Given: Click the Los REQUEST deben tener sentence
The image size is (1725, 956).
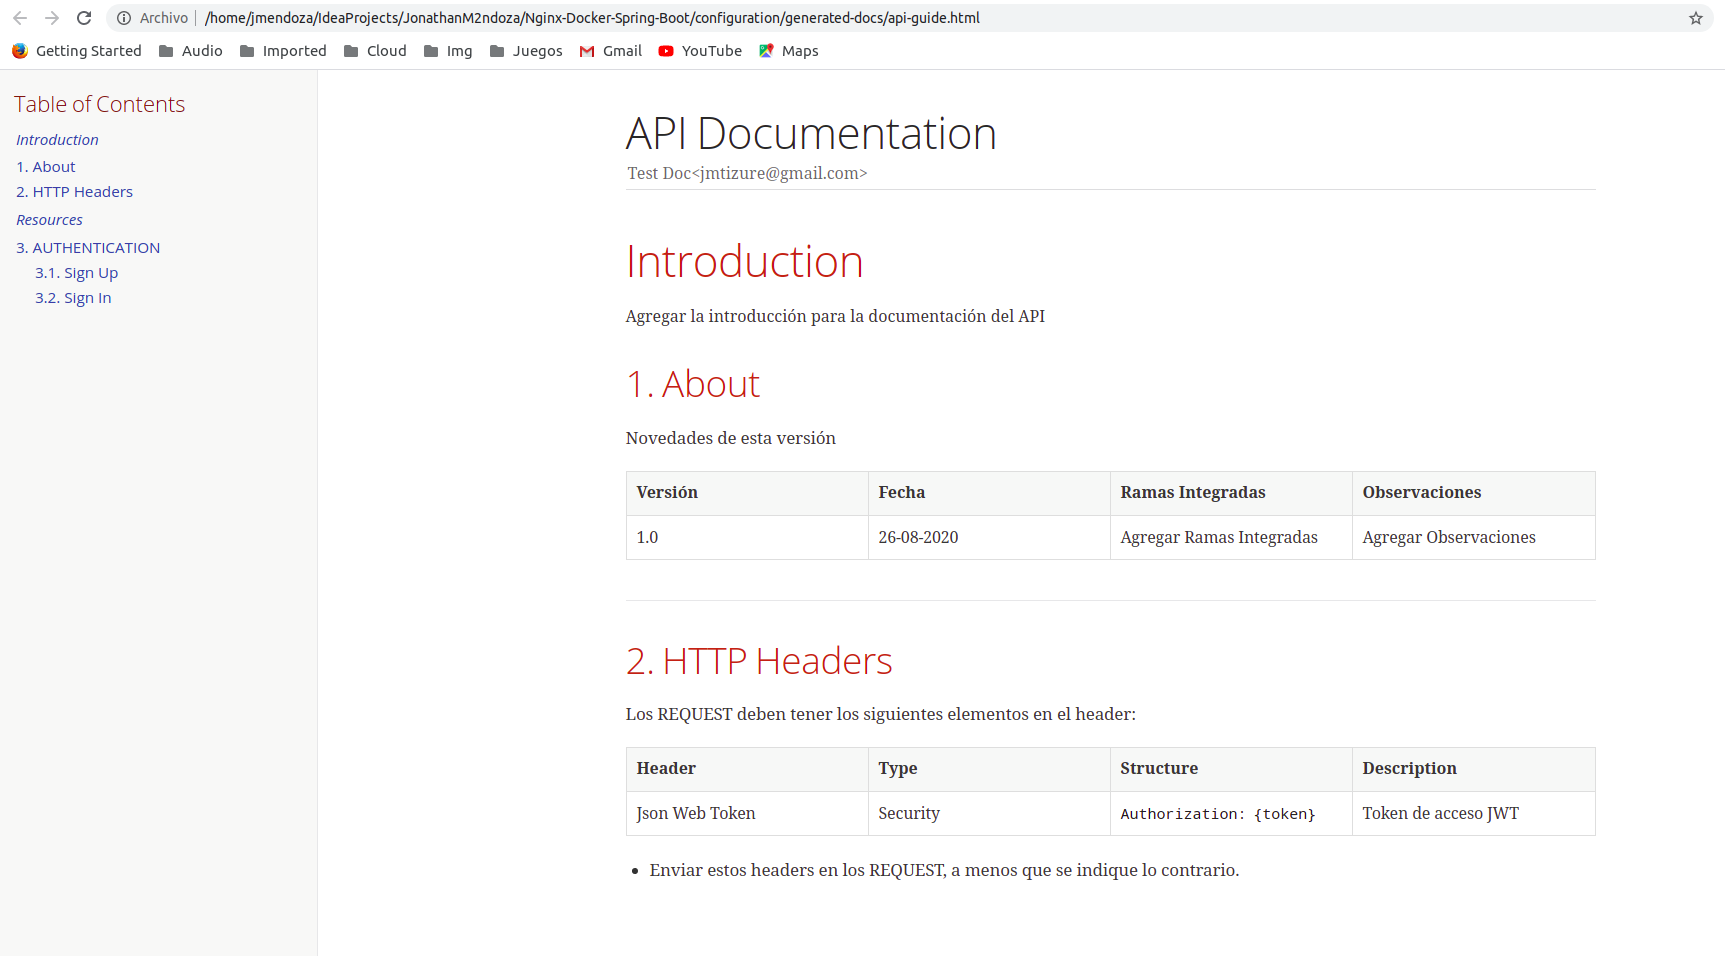Looking at the screenshot, I should coord(881,714).
